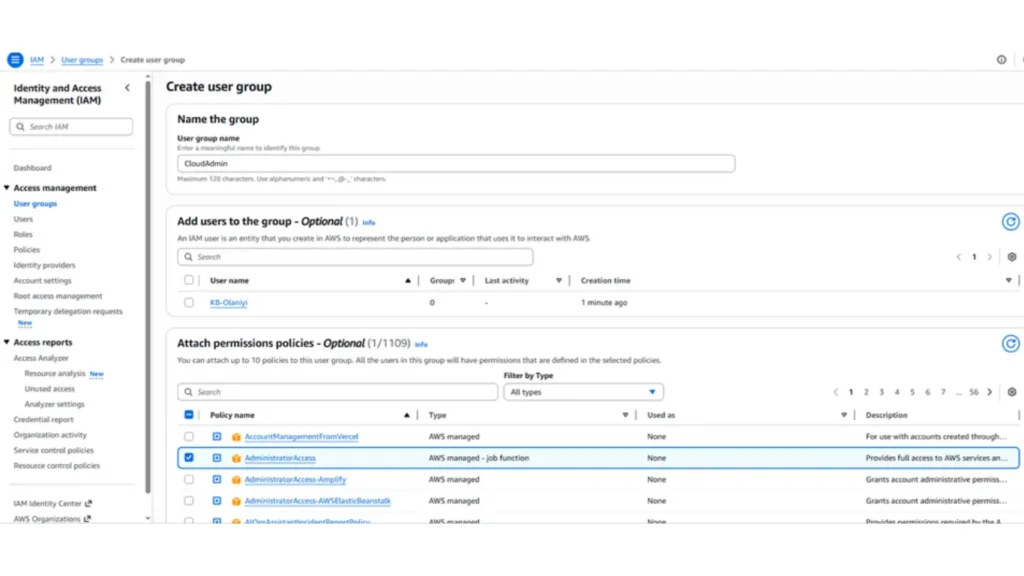
Task: Click the info icon in top right corner
Action: pos(1001,60)
